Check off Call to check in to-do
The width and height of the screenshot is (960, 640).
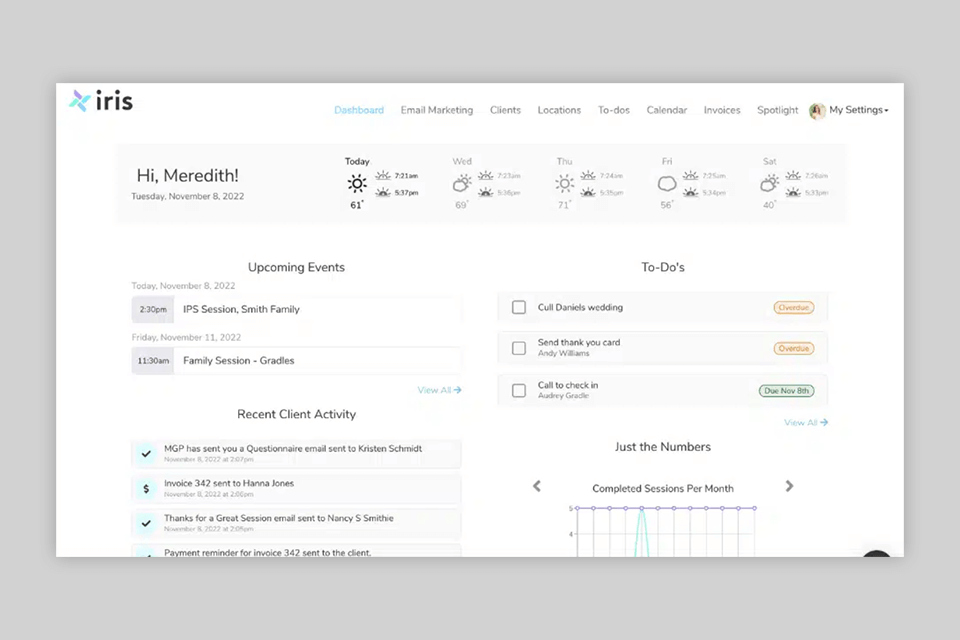(519, 390)
